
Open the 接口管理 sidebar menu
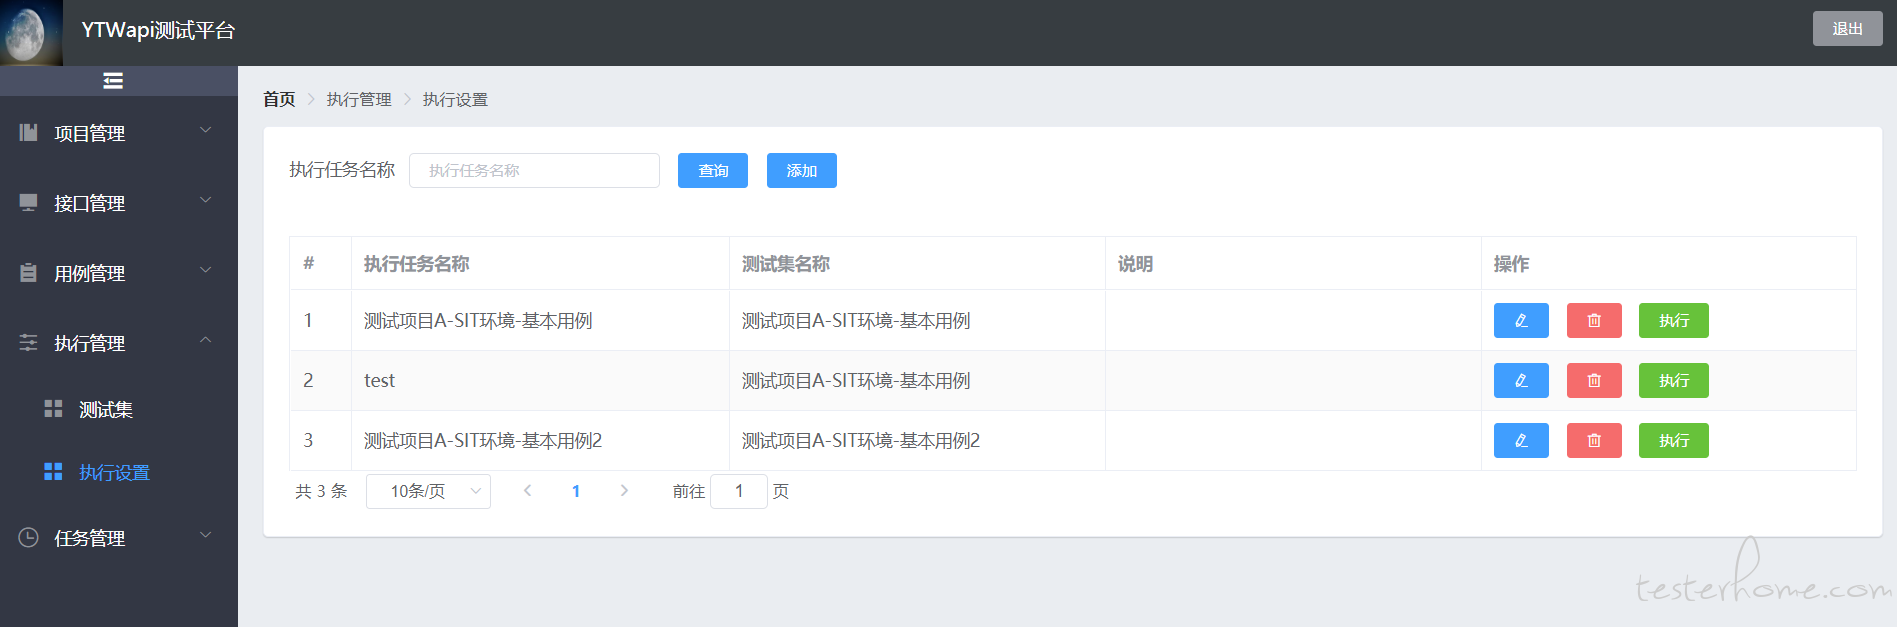pos(119,202)
